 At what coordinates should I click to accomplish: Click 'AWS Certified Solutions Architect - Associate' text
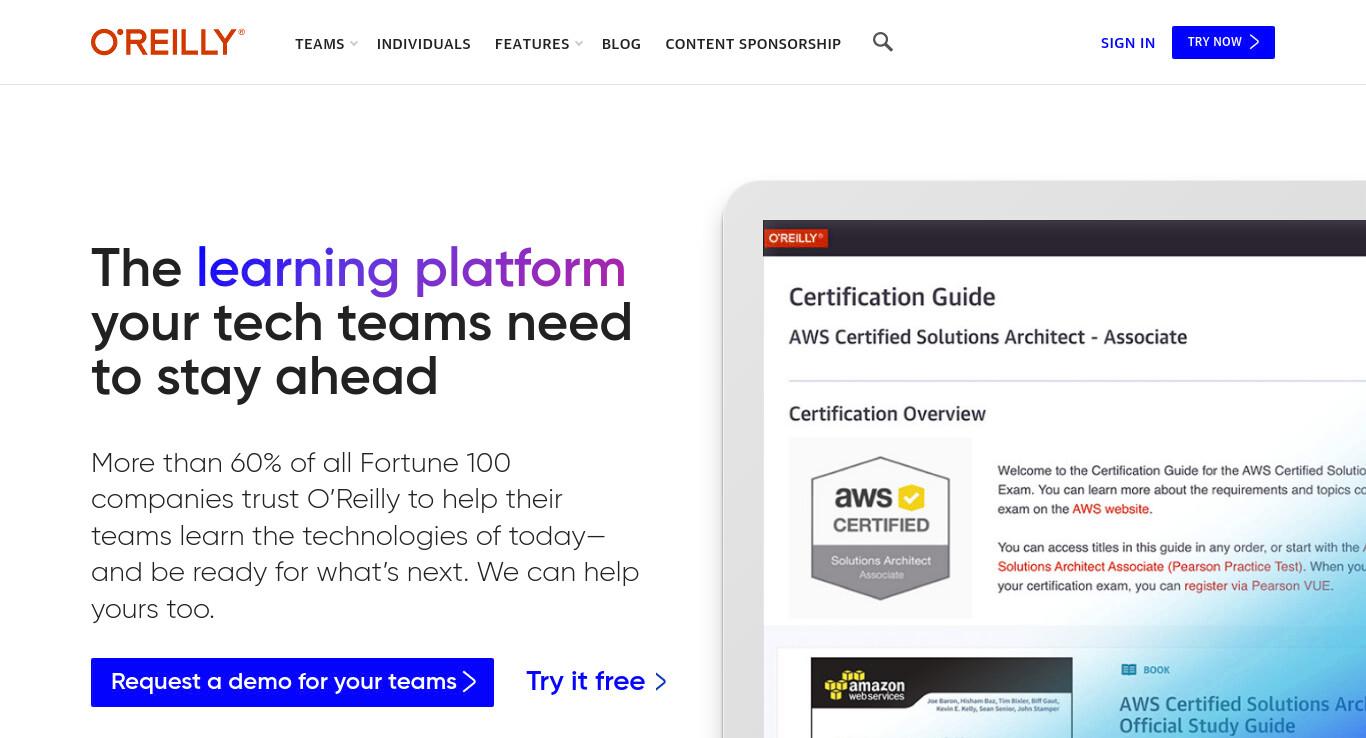click(988, 337)
